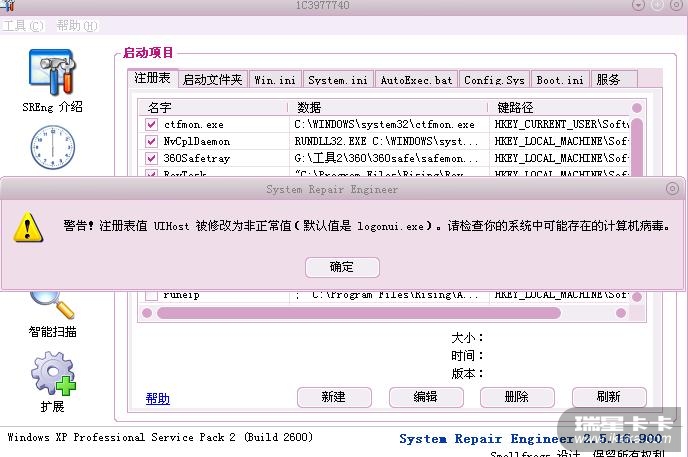The image size is (688, 457).
Task: Click the vertical scrollbar up arrow
Action: (637, 107)
